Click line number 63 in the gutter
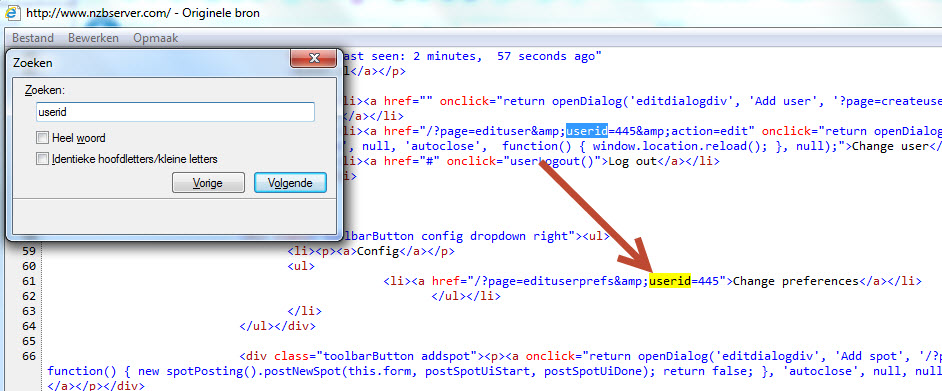Screen dimensions: 942x391 (x=29, y=311)
